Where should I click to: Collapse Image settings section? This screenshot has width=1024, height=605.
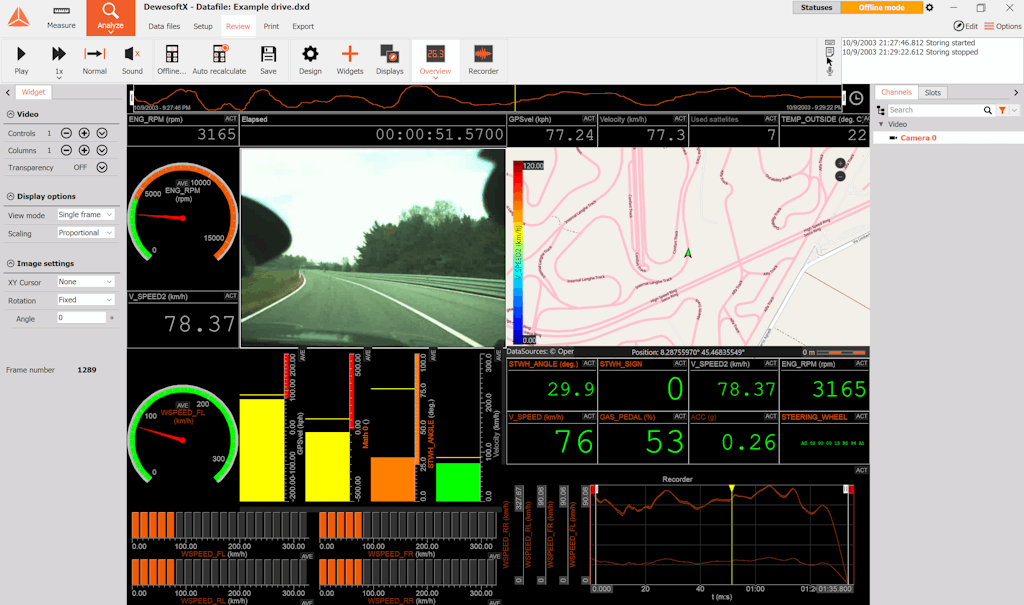(10, 264)
